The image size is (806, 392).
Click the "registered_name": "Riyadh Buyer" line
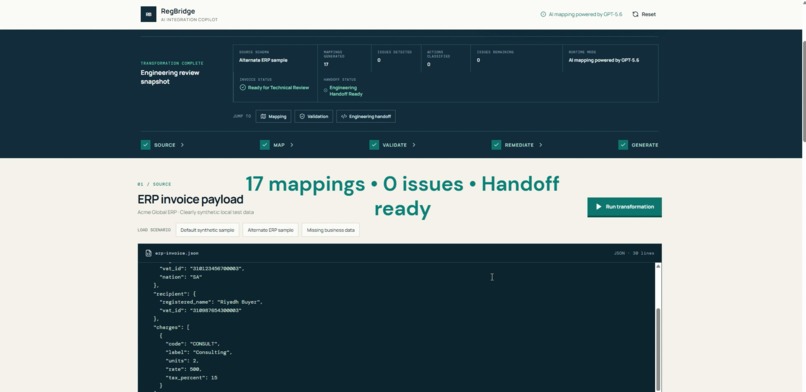coord(211,302)
